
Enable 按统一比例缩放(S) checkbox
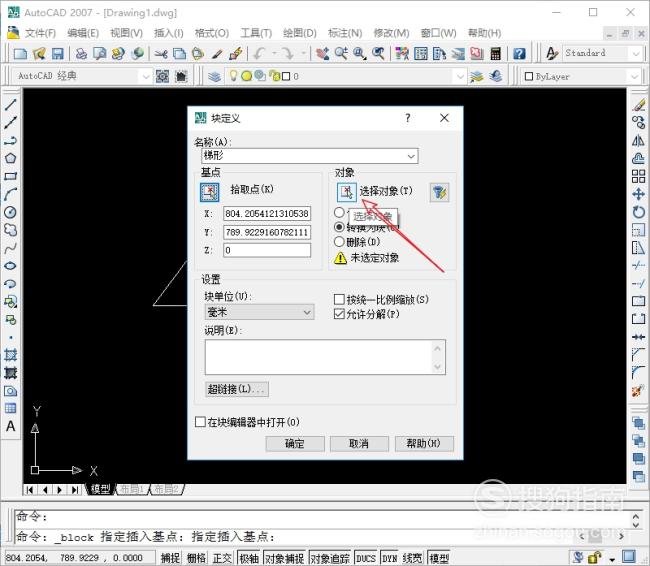[x=339, y=299]
